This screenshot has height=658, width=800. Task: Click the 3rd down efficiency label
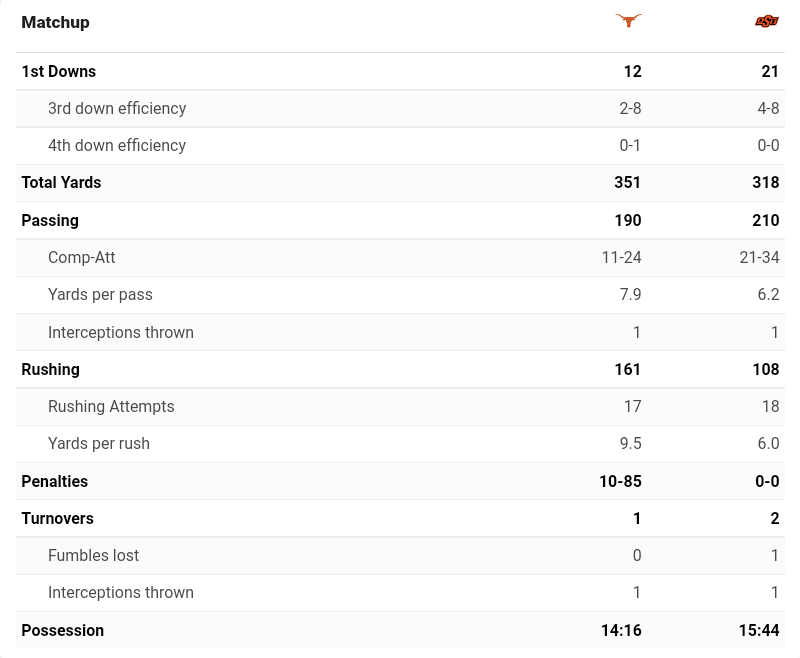tap(117, 108)
